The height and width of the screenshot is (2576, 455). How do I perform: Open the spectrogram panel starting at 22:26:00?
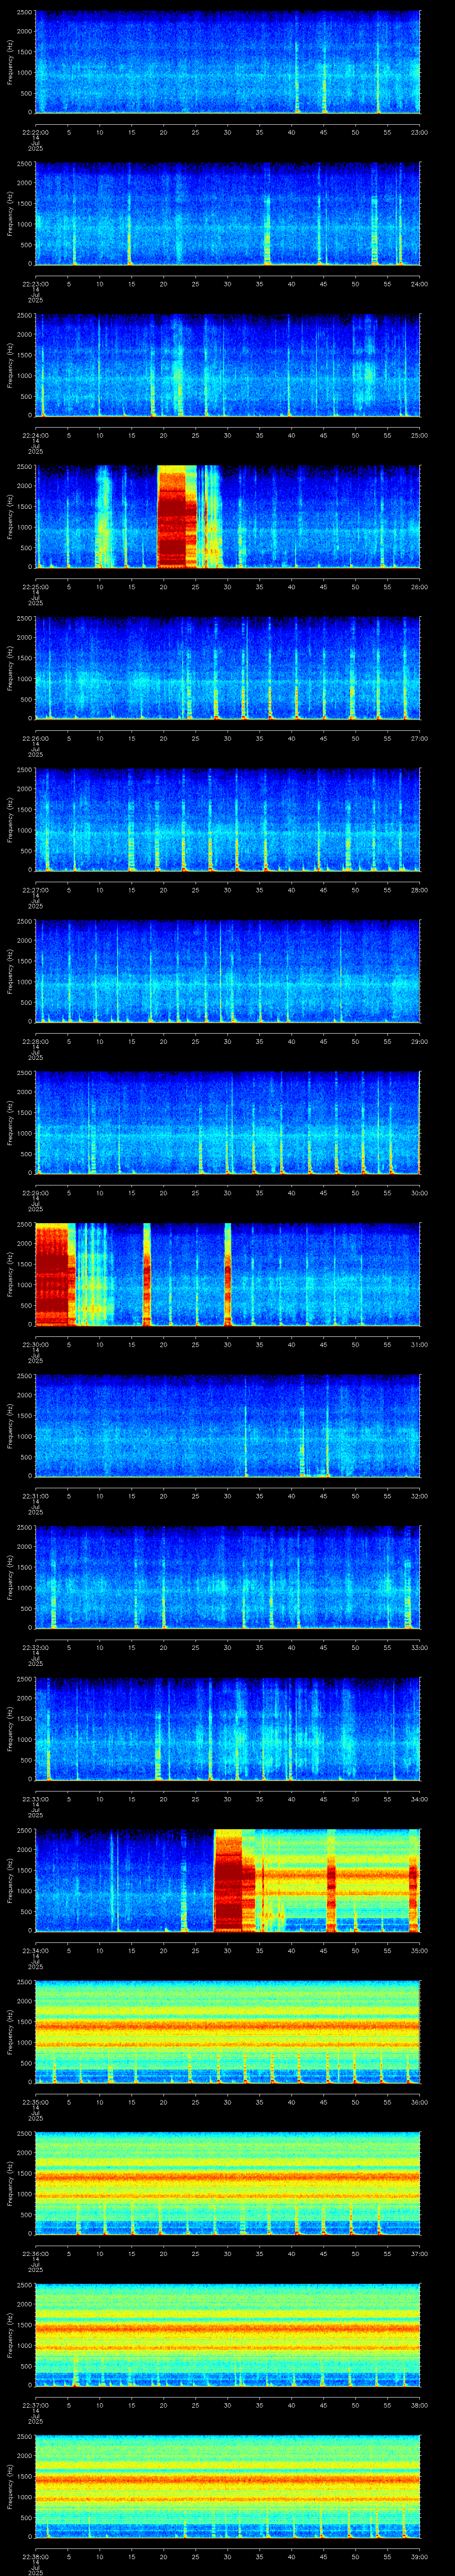point(227,668)
